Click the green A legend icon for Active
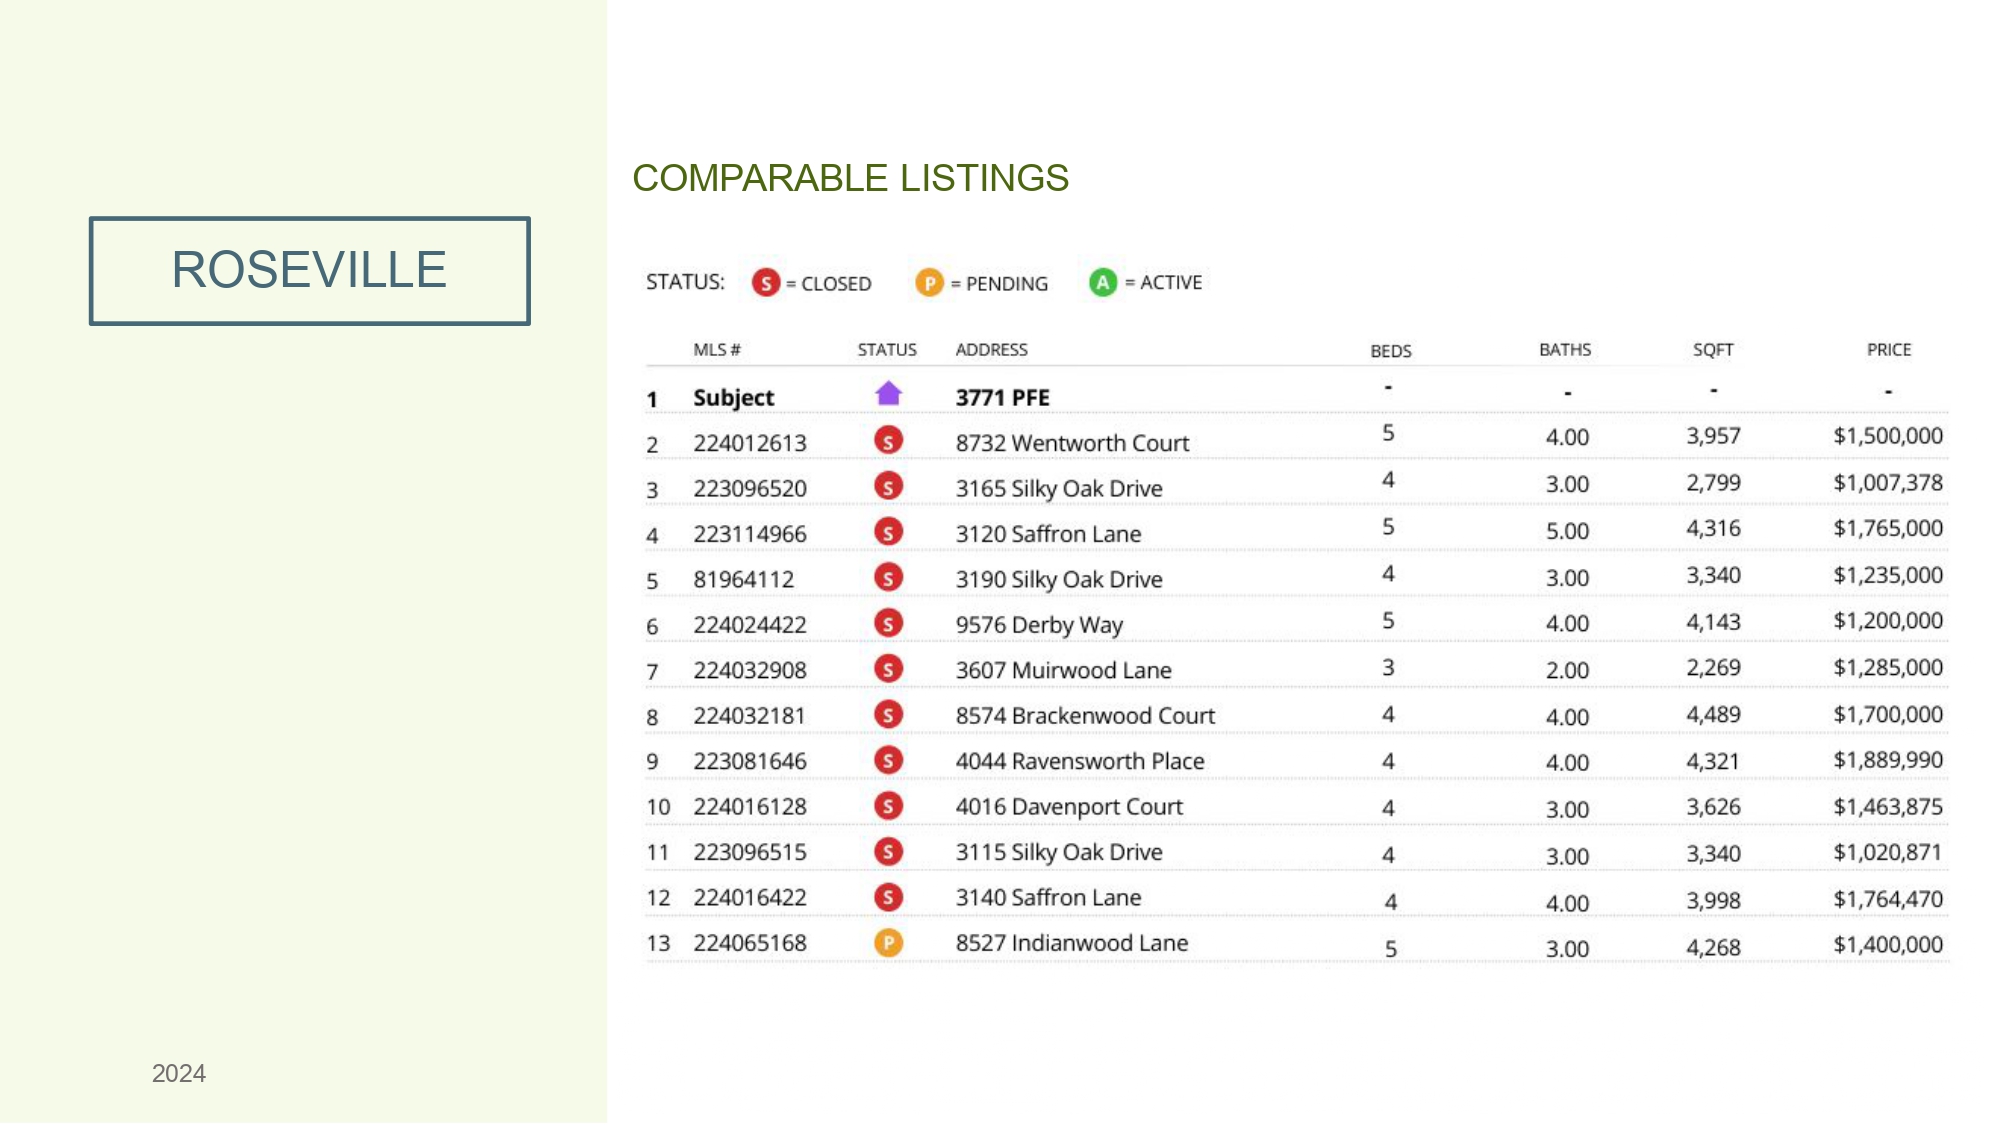2000x1125 pixels. point(1103,283)
